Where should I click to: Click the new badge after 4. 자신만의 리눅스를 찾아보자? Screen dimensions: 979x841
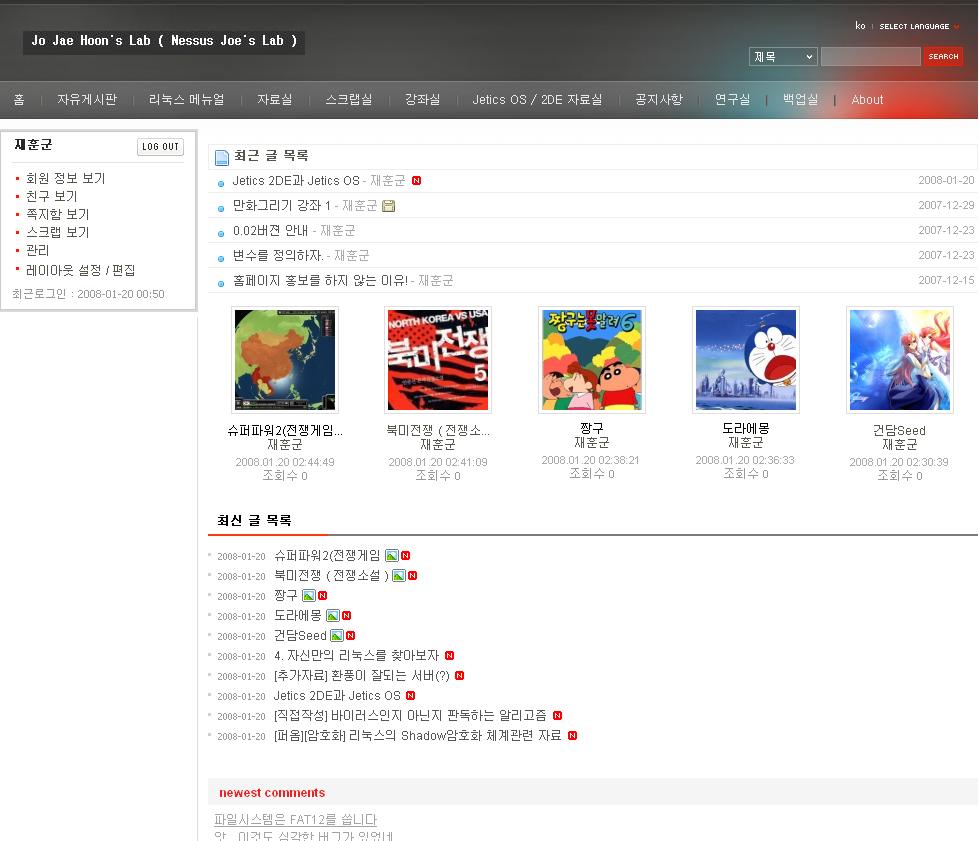[450, 656]
